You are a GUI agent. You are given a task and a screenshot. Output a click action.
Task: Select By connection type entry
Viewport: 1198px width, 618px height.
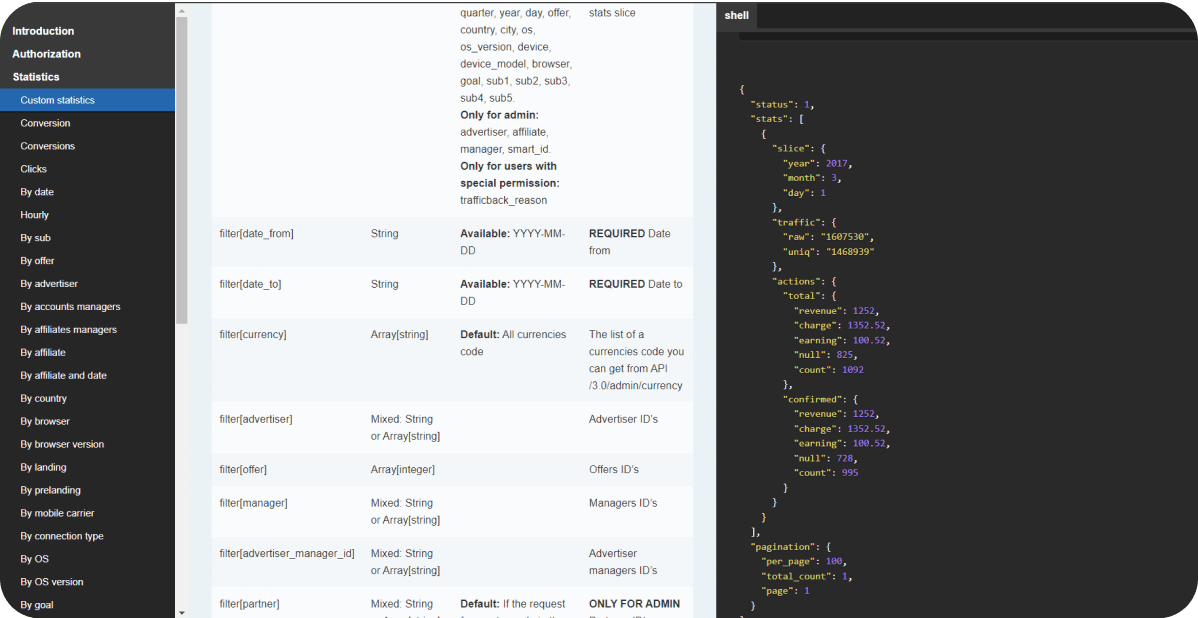coord(62,537)
